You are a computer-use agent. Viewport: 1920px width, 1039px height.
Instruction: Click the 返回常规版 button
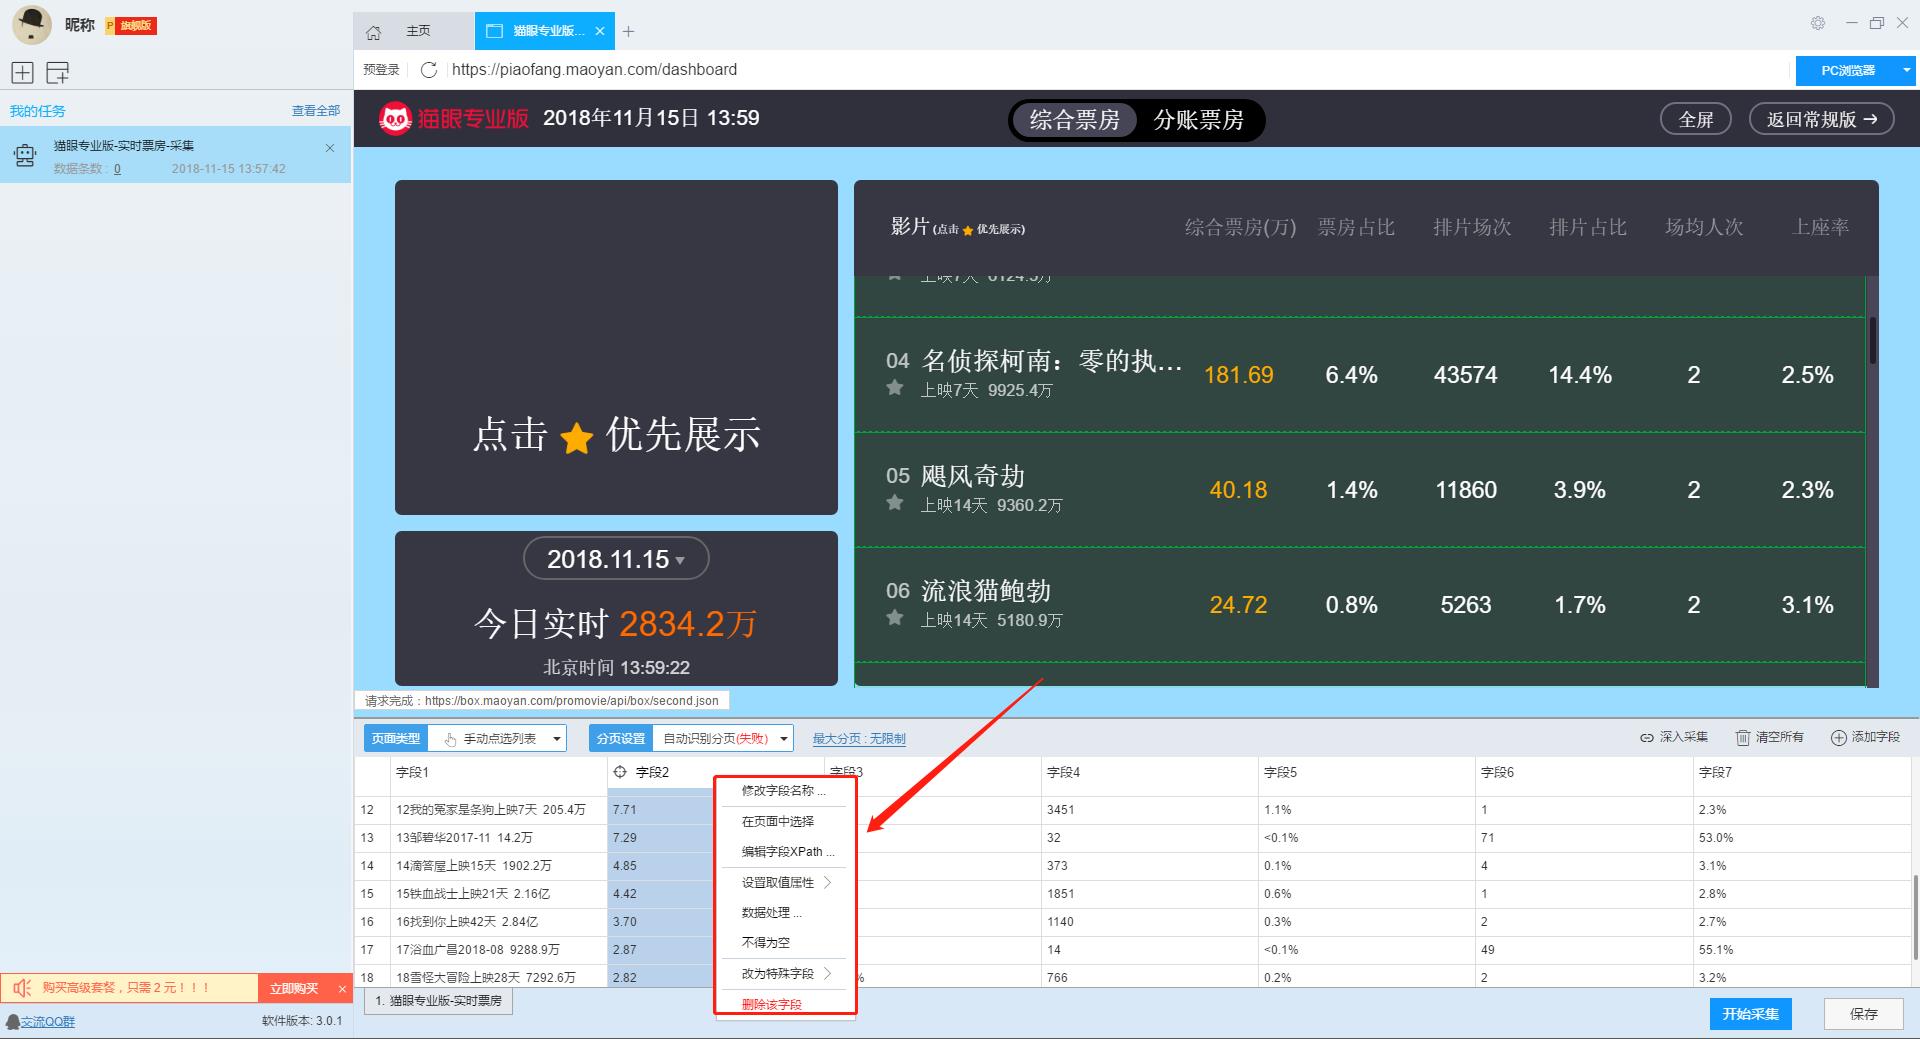click(x=1821, y=119)
